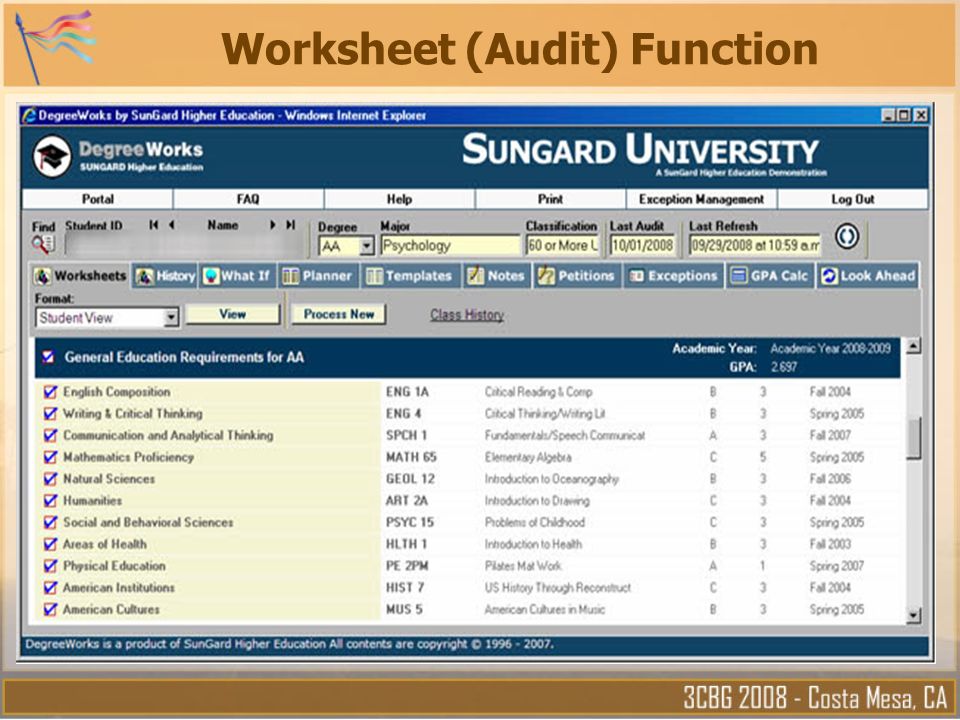Toggle the Natural Sciences checkbox
The height and width of the screenshot is (720, 960).
coord(50,479)
